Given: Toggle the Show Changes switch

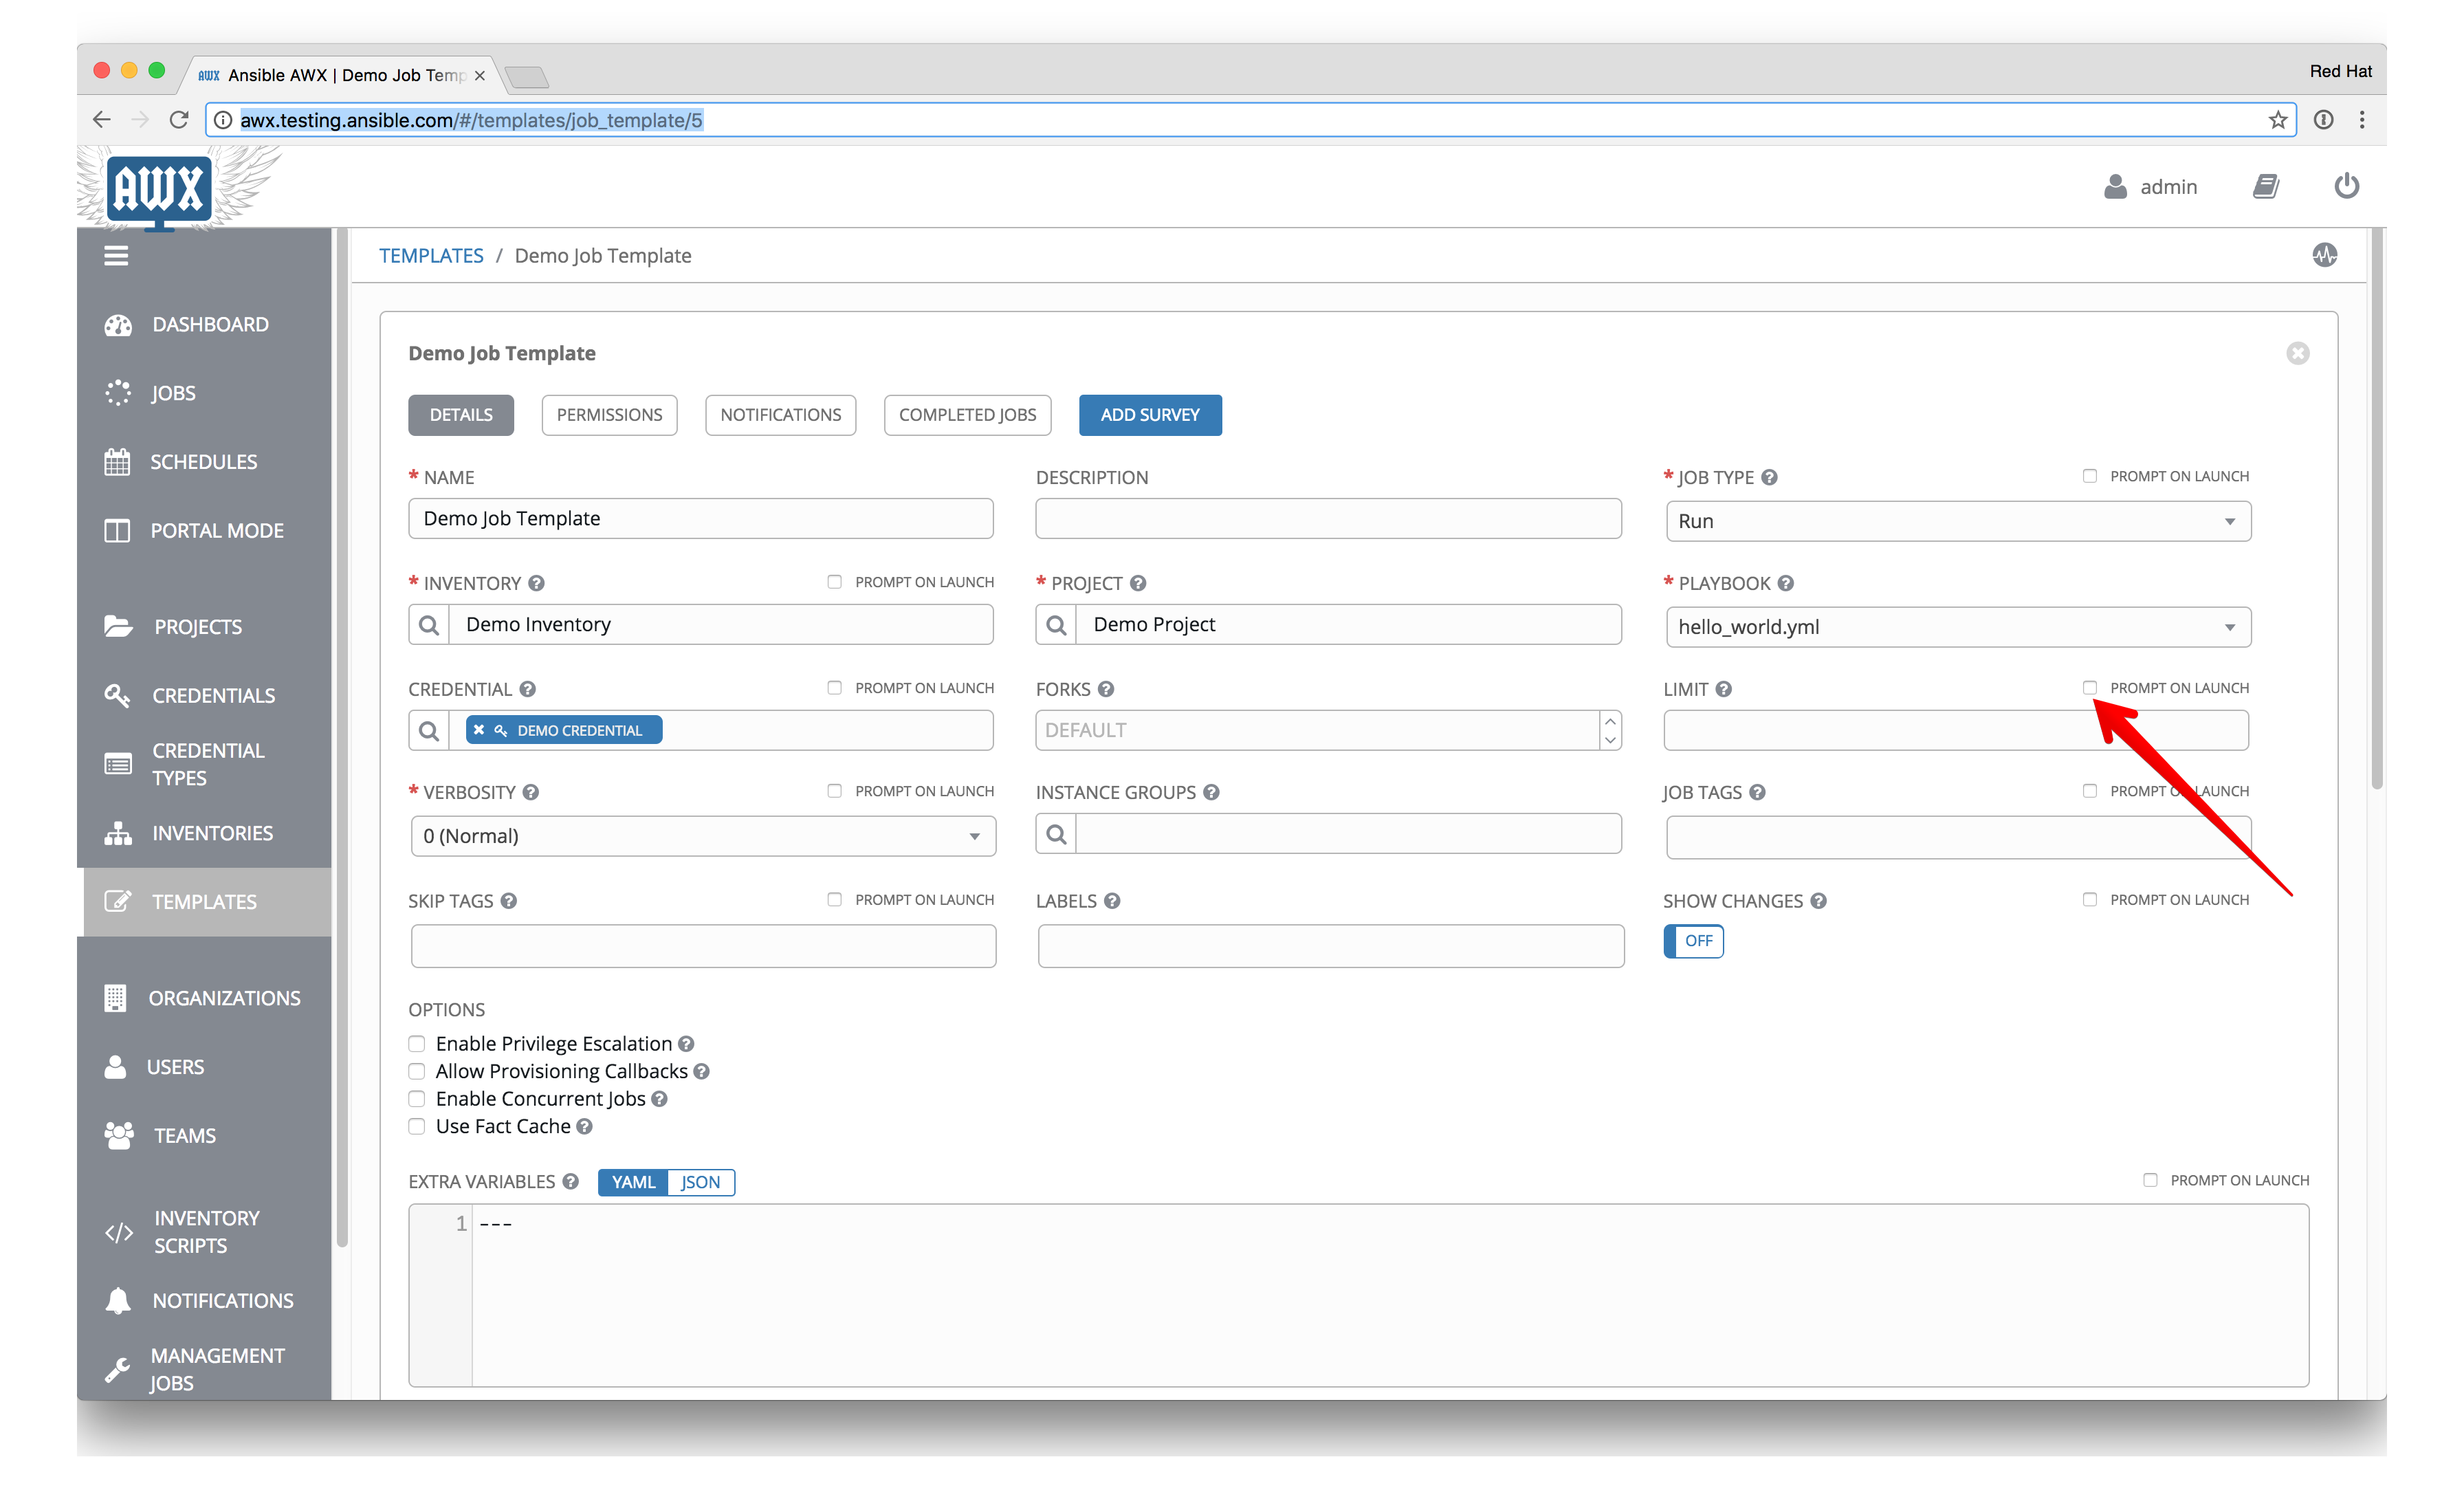Looking at the screenshot, I should [x=1693, y=941].
